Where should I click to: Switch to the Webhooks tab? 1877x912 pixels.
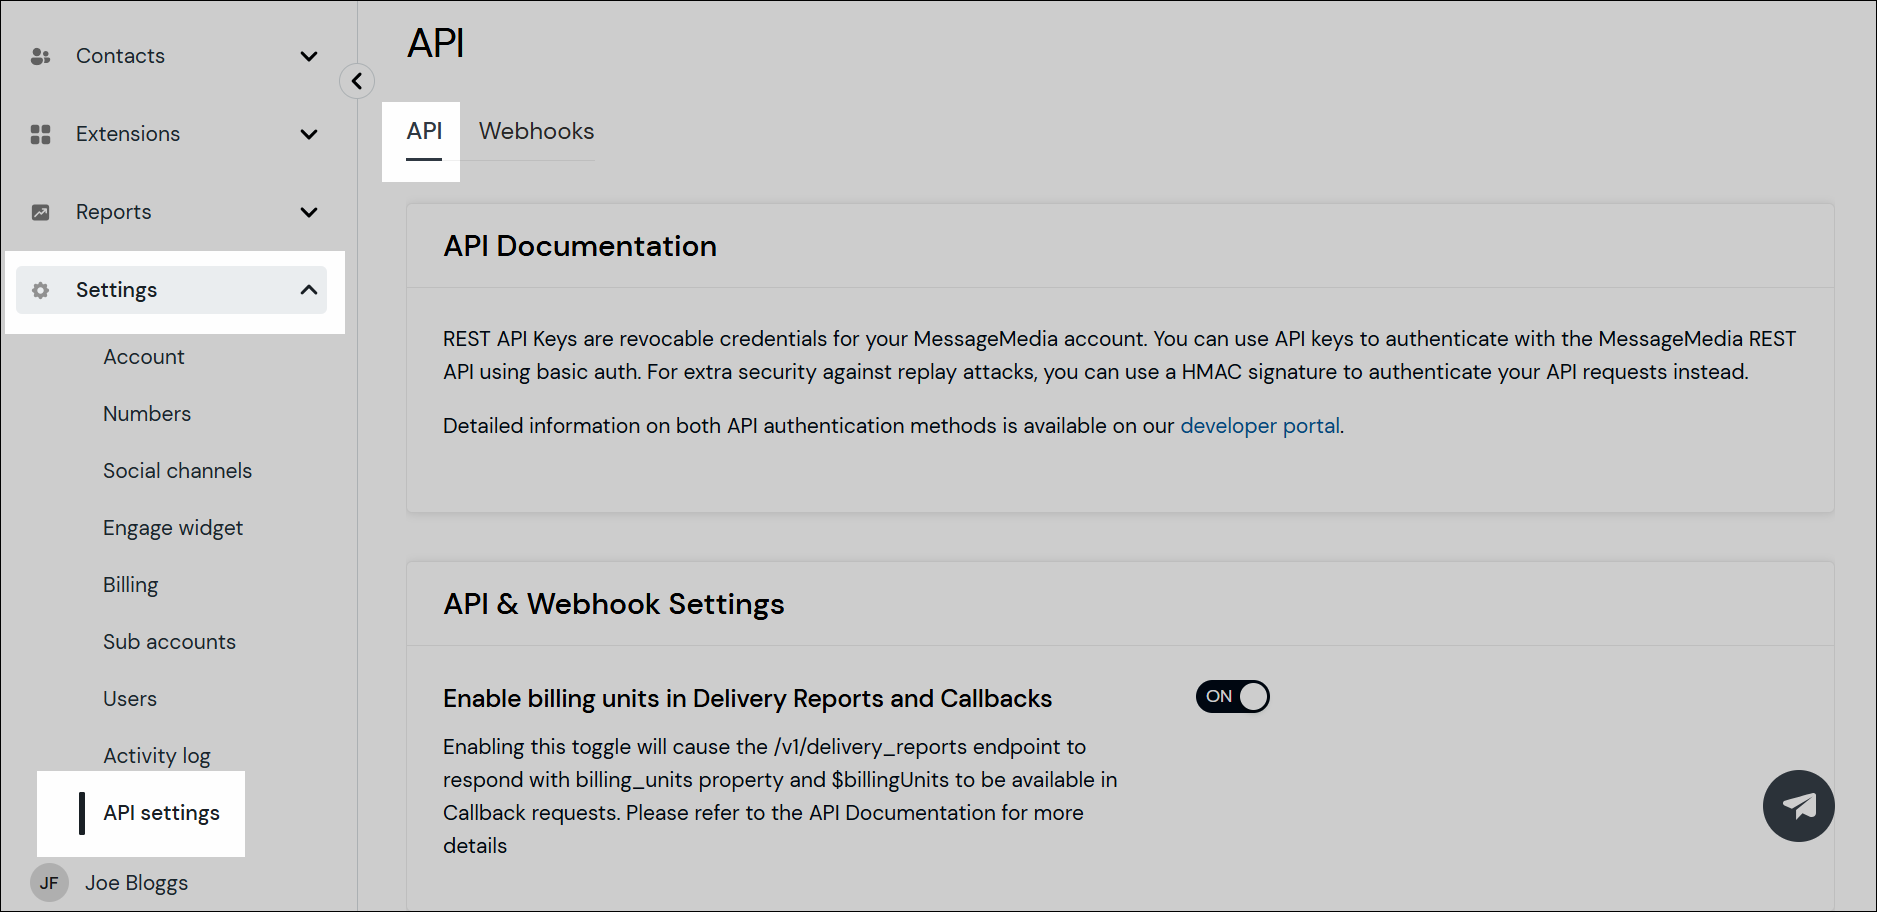[536, 131]
